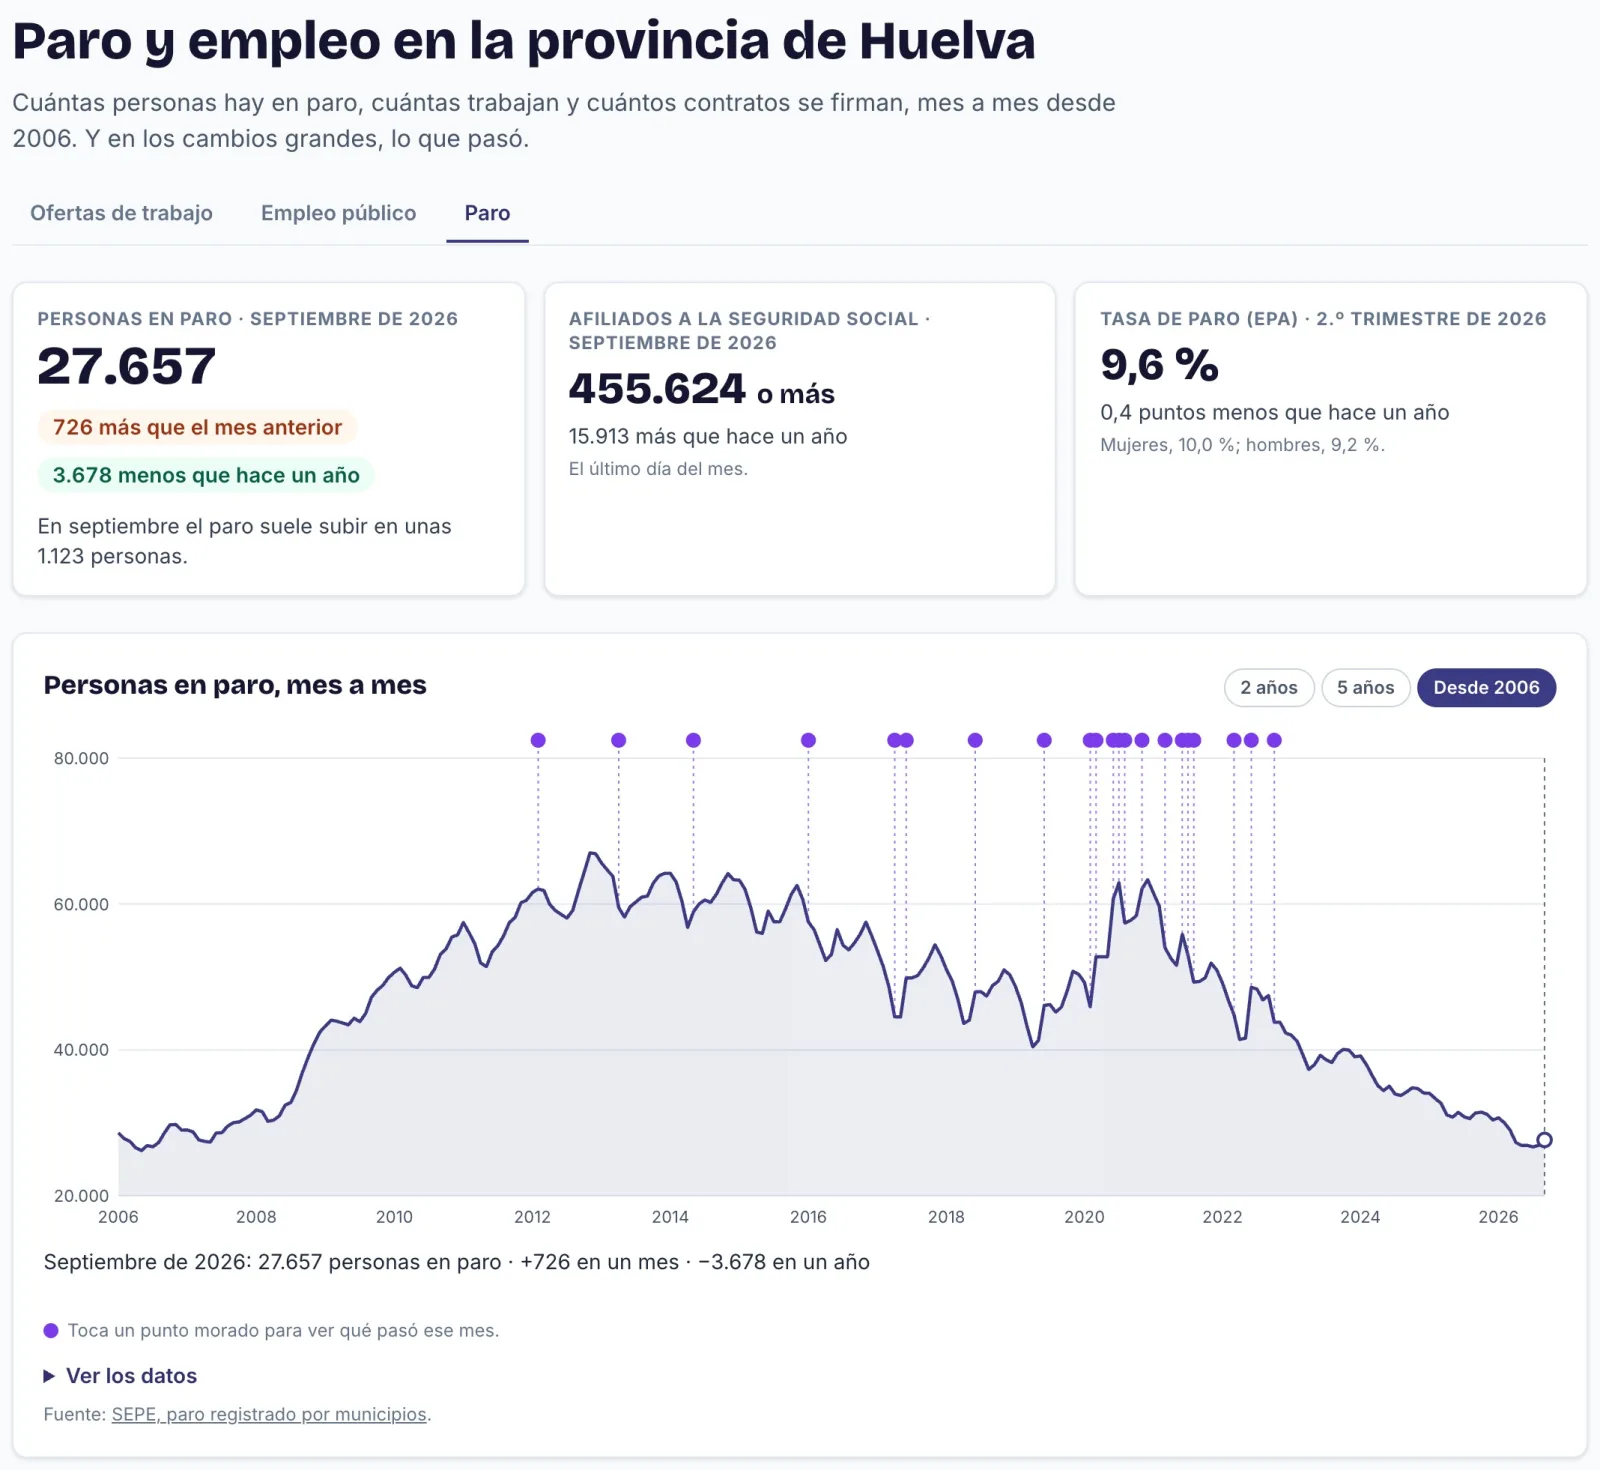Click the 455.624 affiliates figure

pos(657,389)
